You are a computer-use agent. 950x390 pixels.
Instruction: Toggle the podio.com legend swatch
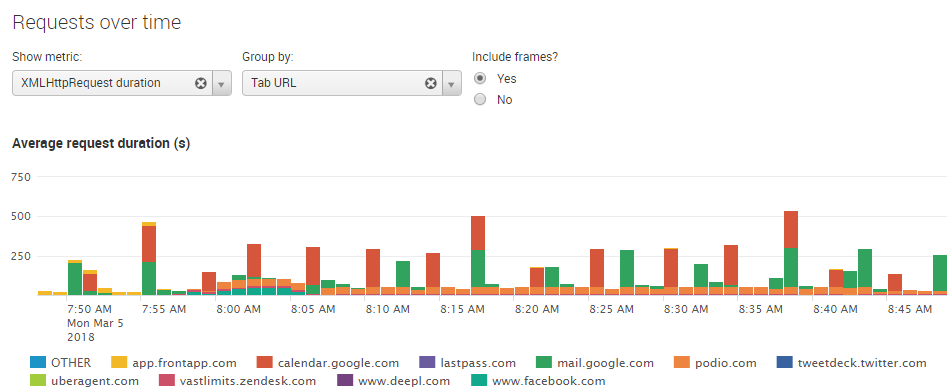682,363
